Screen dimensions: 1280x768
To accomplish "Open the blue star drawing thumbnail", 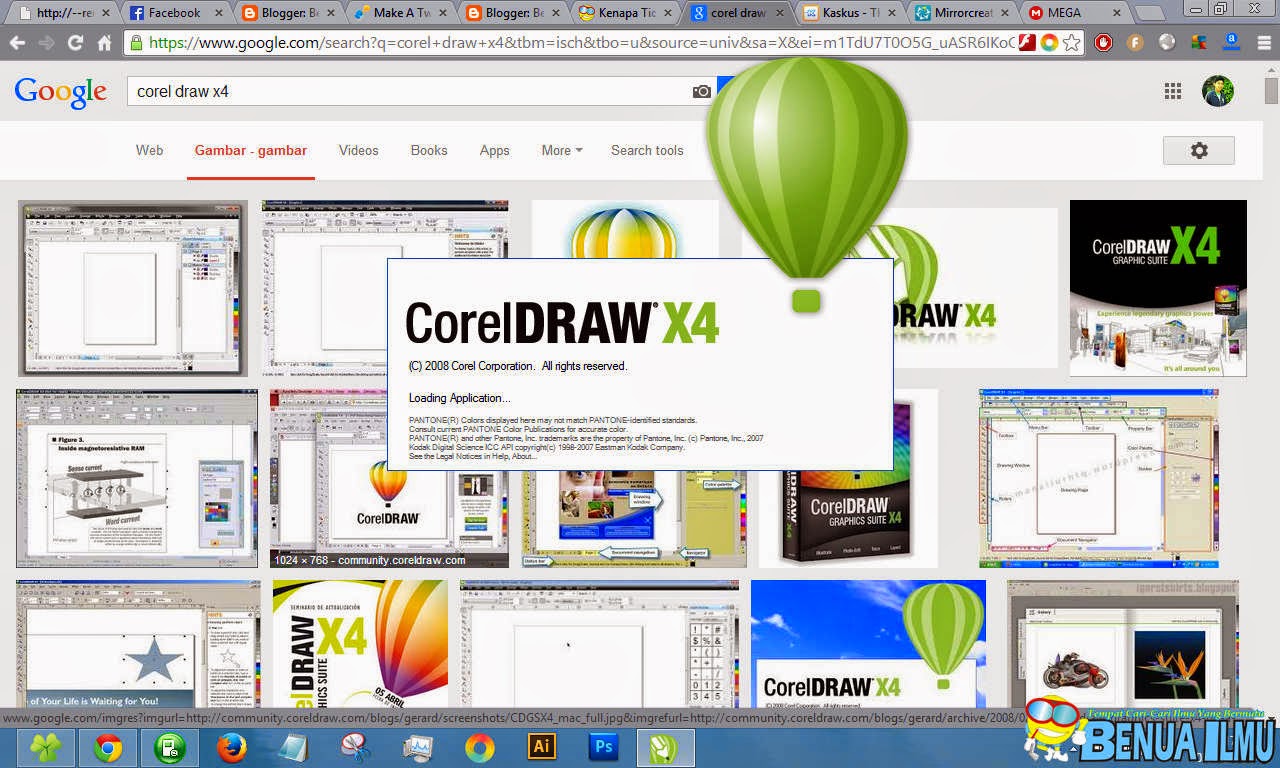I will coord(138,645).
